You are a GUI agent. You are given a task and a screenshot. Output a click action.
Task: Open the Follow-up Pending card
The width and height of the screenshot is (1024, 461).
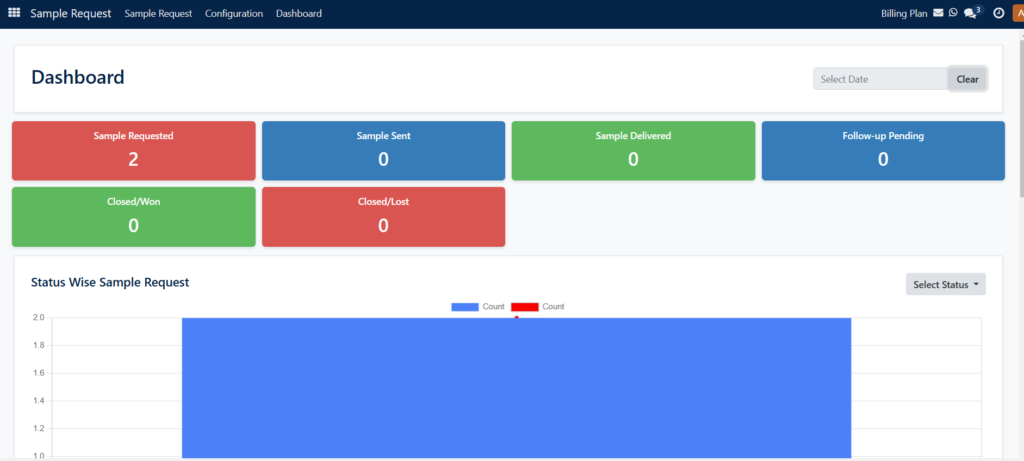883,151
